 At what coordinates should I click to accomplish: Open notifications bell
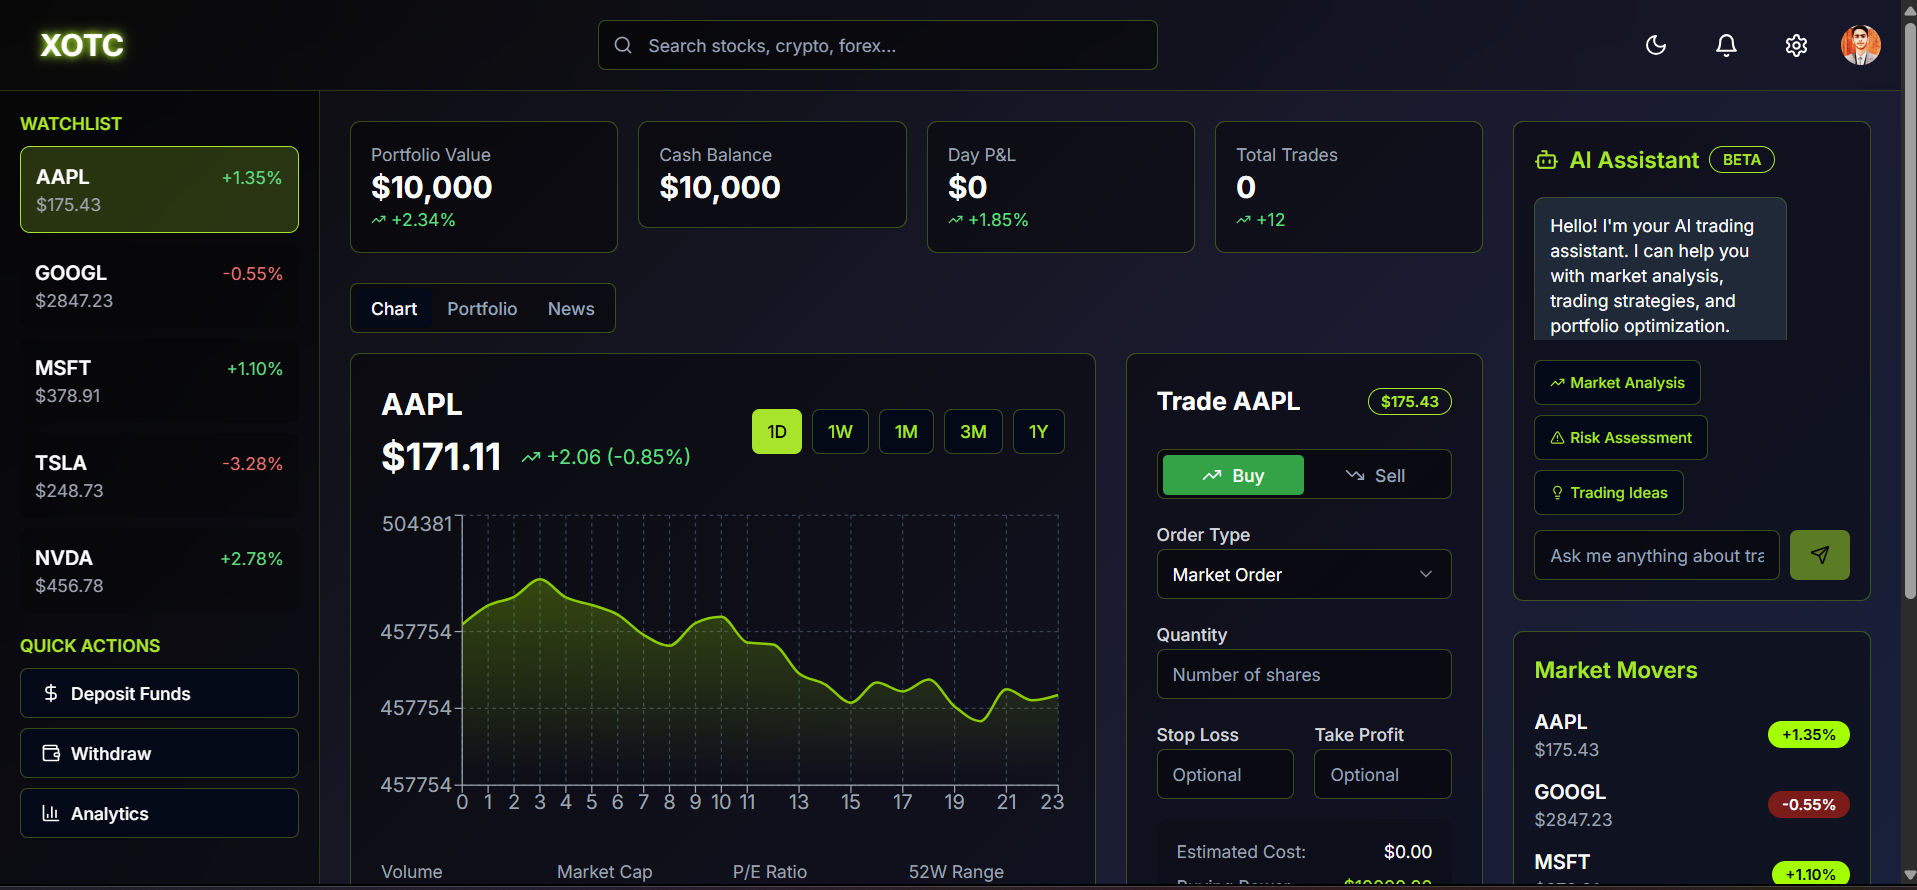1726,45
